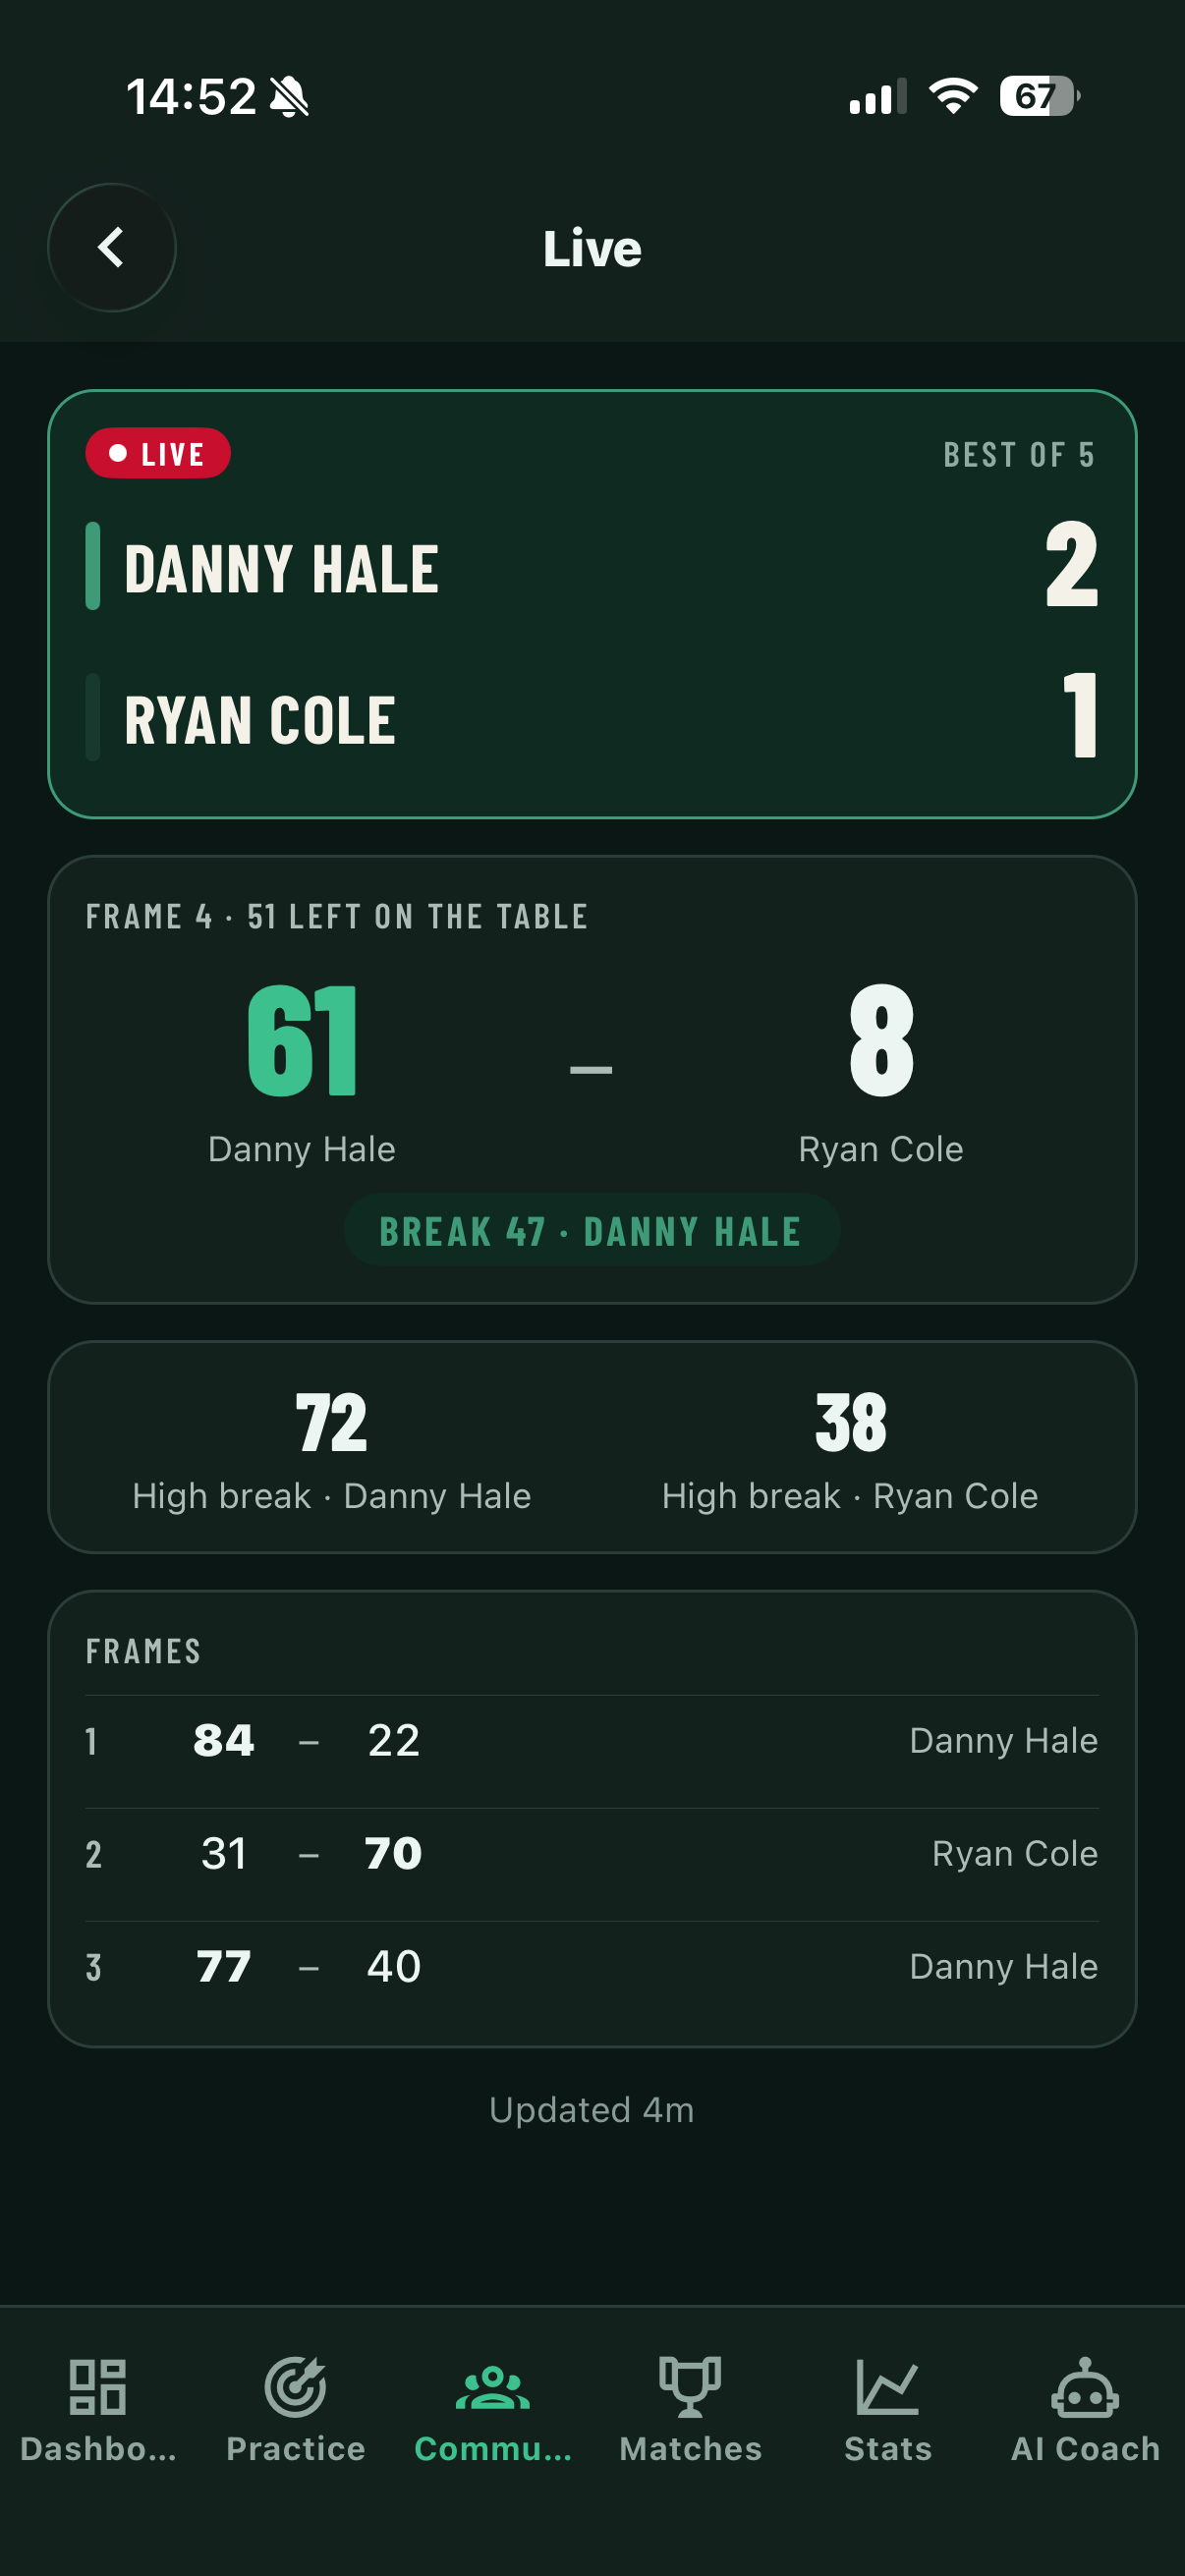Screen dimensions: 1185x2576
Task: Tap the silent bell status icon
Action: click(x=290, y=97)
